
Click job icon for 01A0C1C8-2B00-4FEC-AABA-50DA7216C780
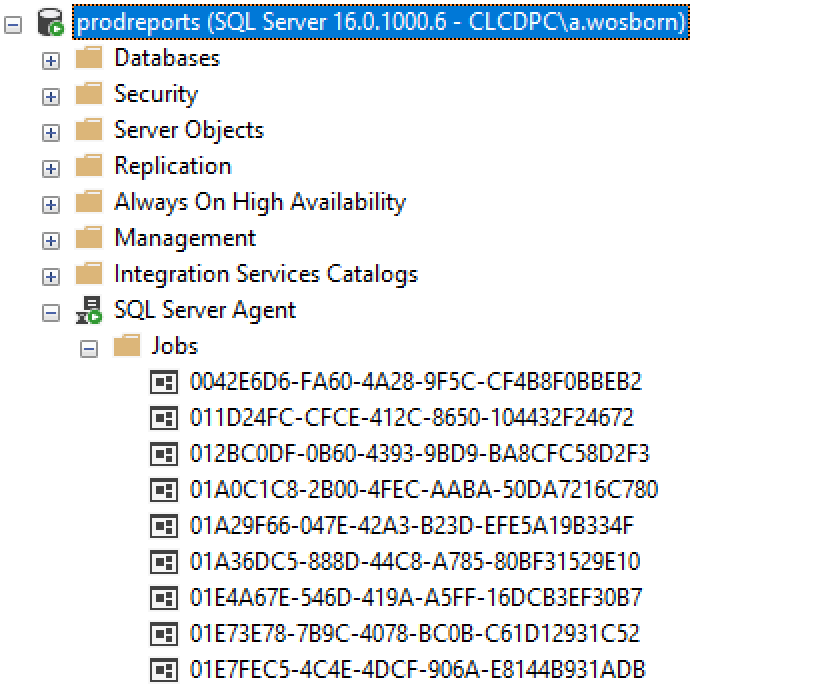coord(163,490)
